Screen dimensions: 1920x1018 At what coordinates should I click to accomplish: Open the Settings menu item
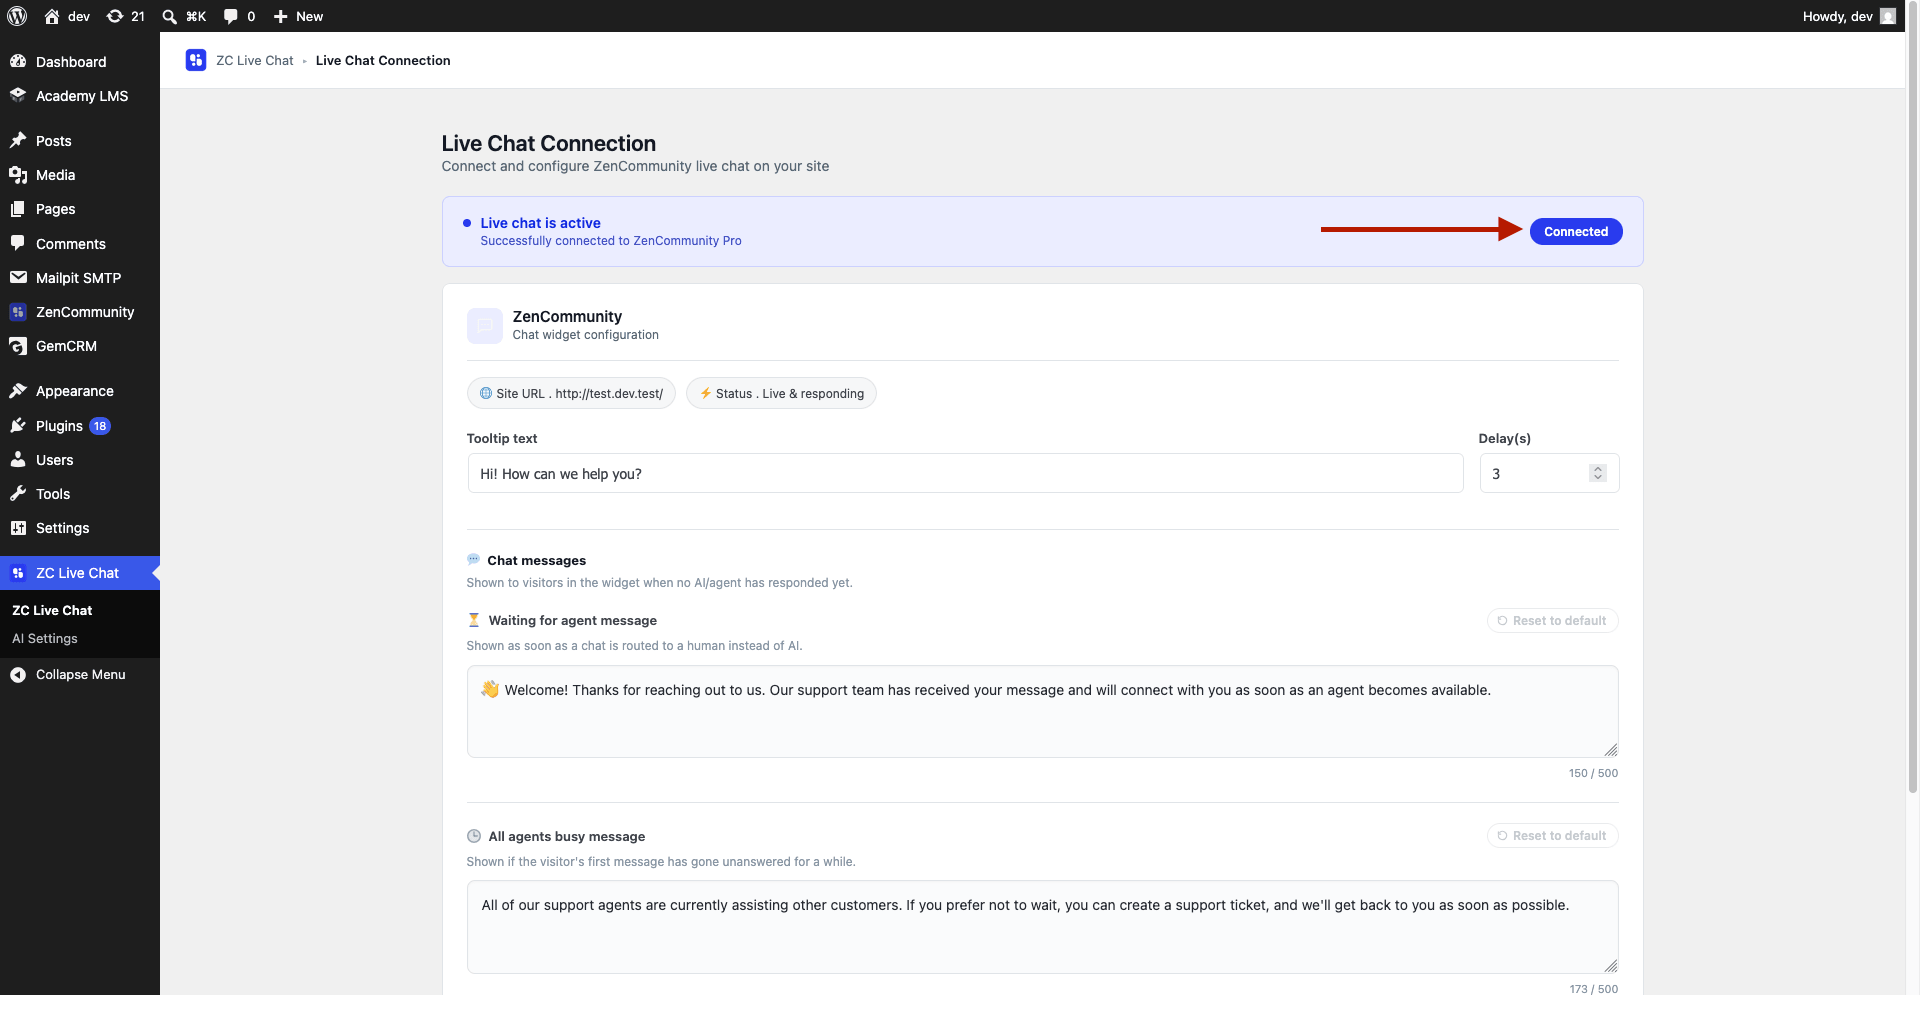coord(80,528)
